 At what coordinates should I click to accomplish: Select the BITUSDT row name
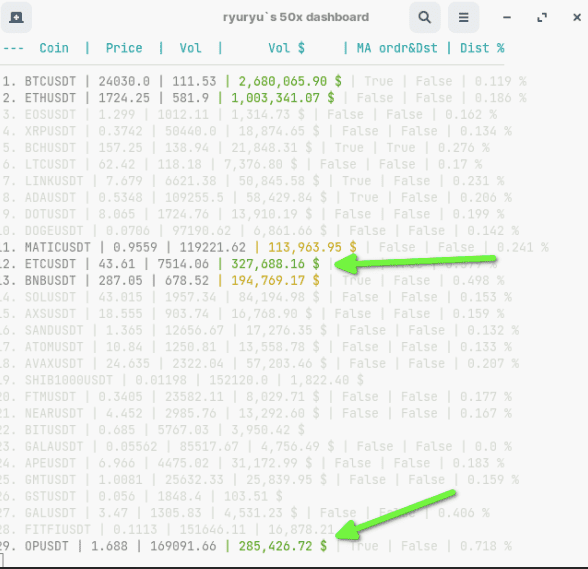click(x=50, y=430)
